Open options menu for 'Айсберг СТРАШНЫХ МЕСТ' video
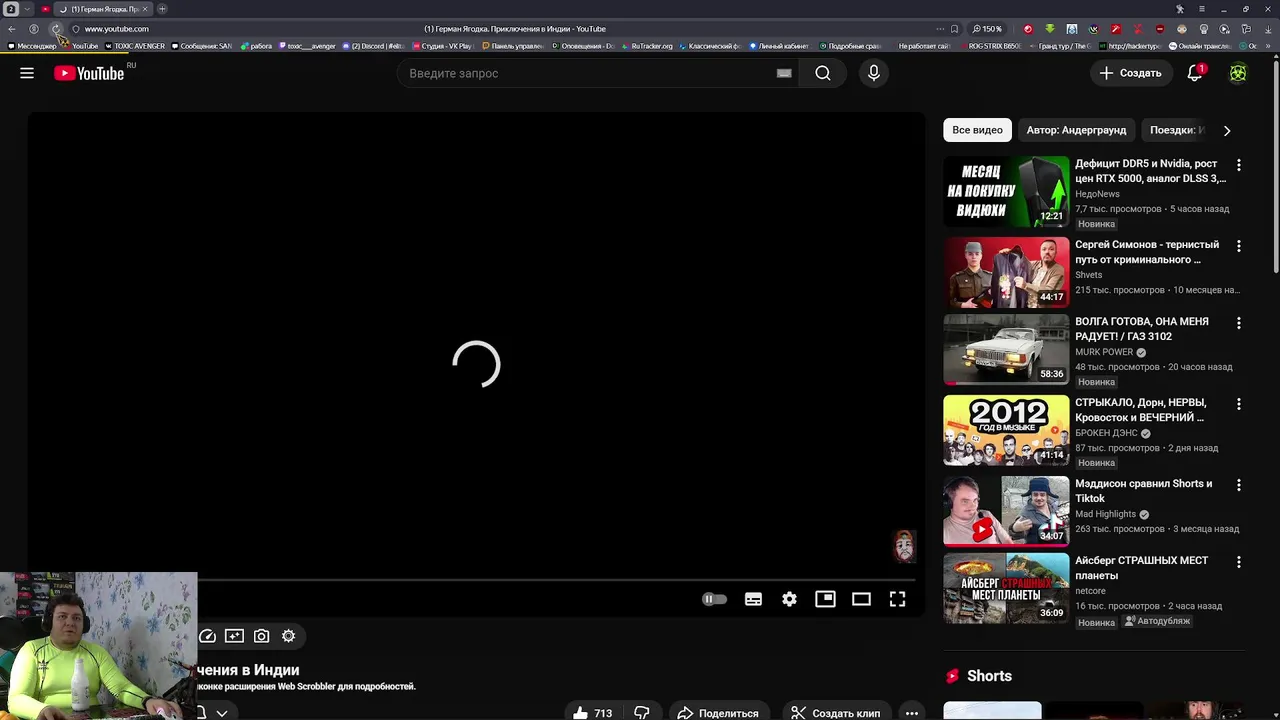 [x=1238, y=562]
